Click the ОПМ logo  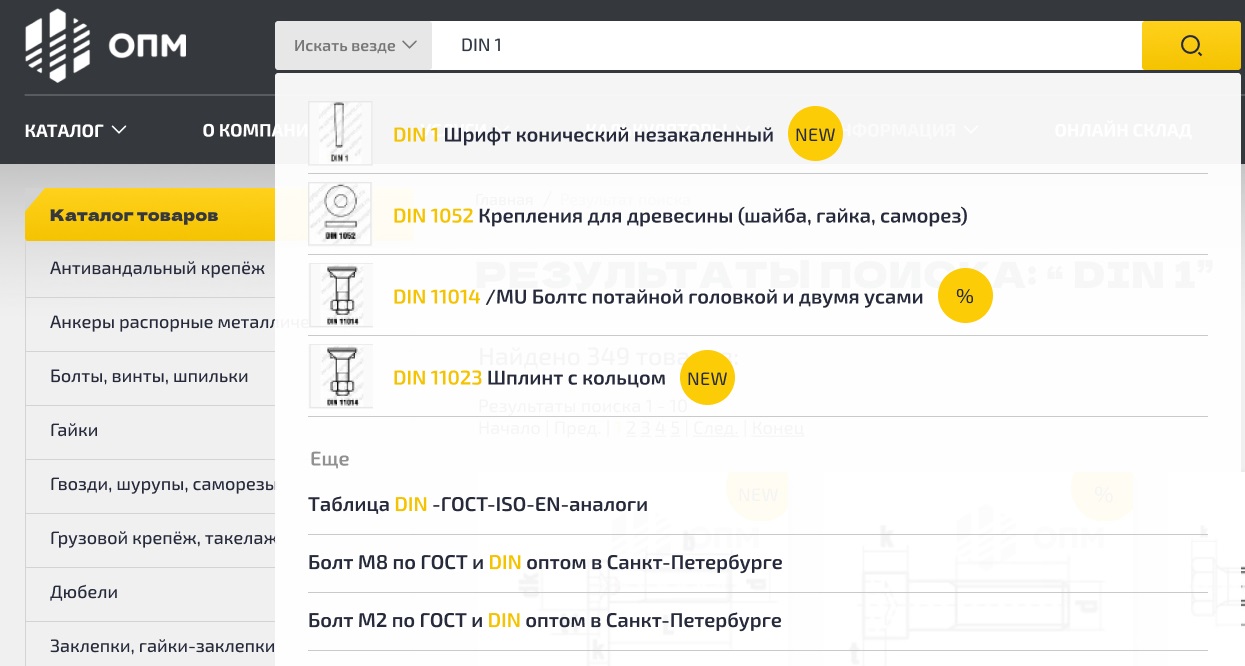pyautogui.click(x=106, y=45)
